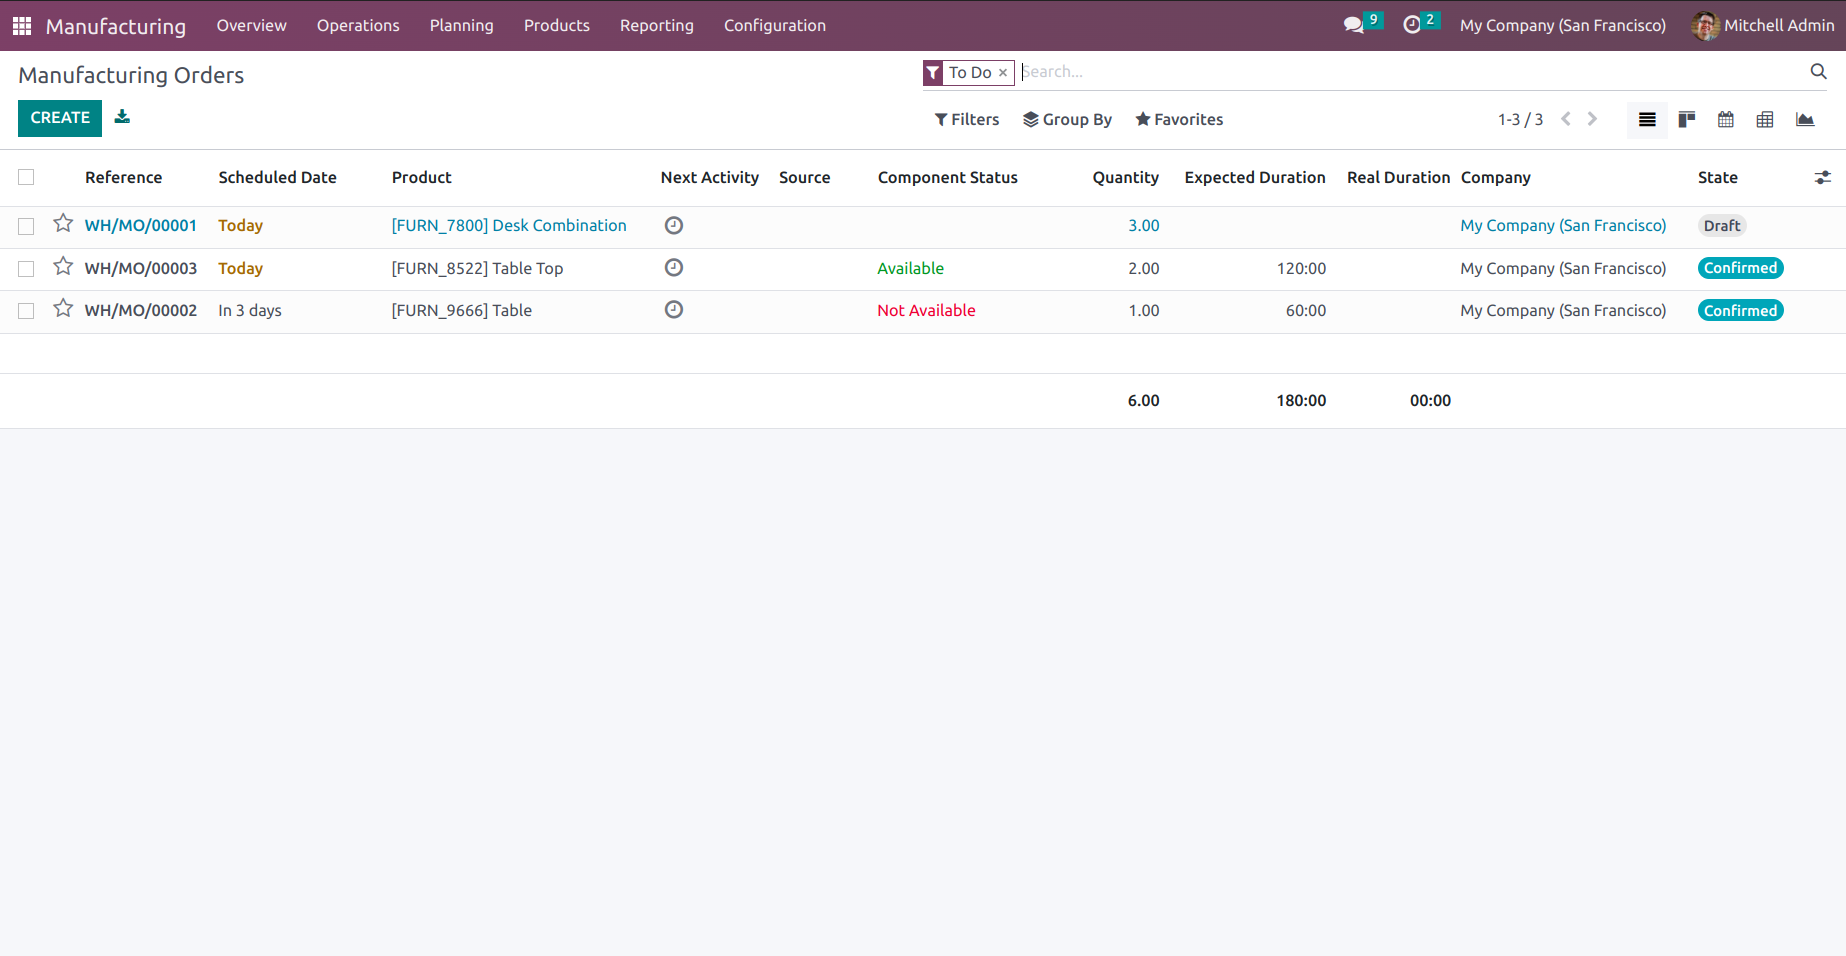Open order WH/MO/00002
This screenshot has width=1846, height=956.
tap(141, 311)
